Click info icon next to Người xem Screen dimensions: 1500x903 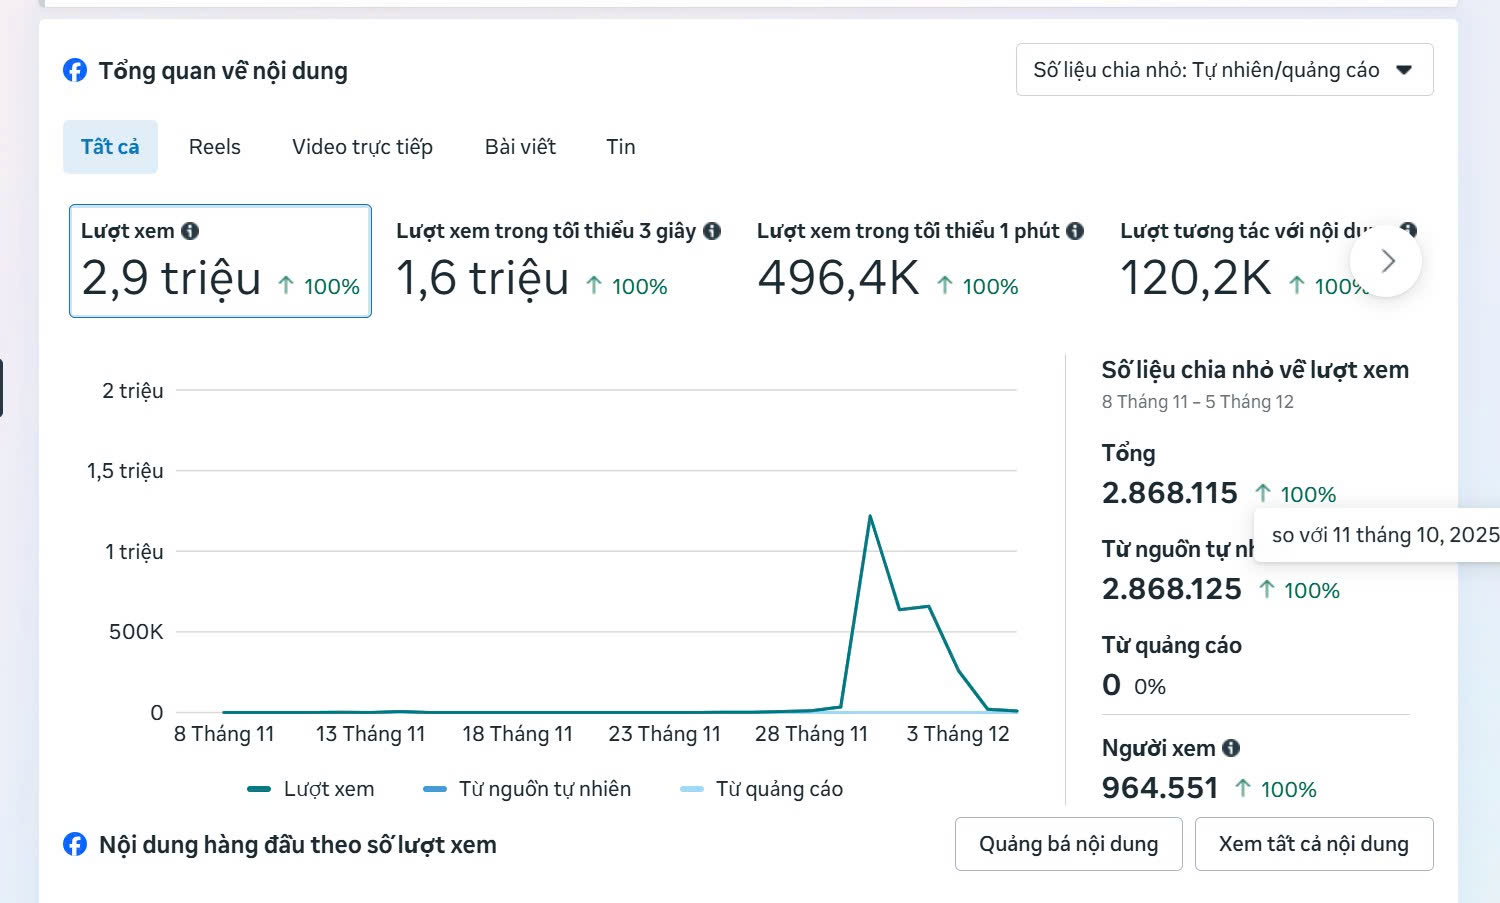pyautogui.click(x=1231, y=748)
